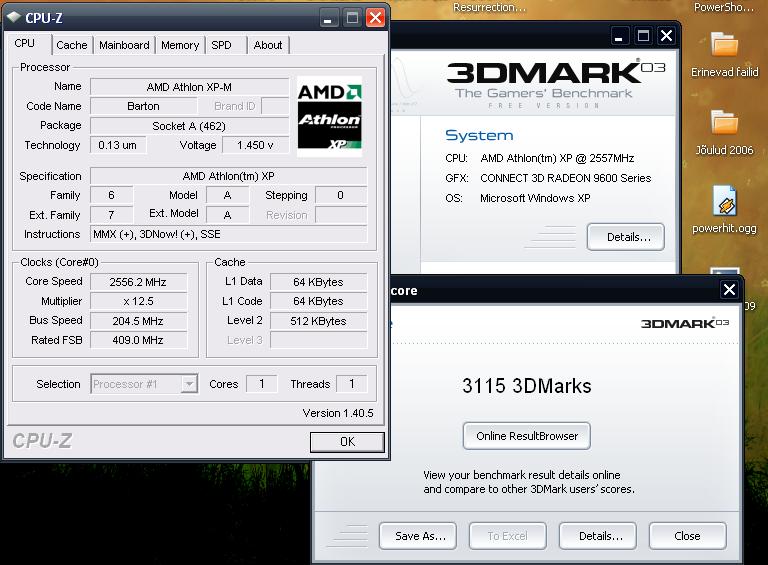Click the 3115 3DMarks score text
The height and width of the screenshot is (565, 768).
coord(527,386)
